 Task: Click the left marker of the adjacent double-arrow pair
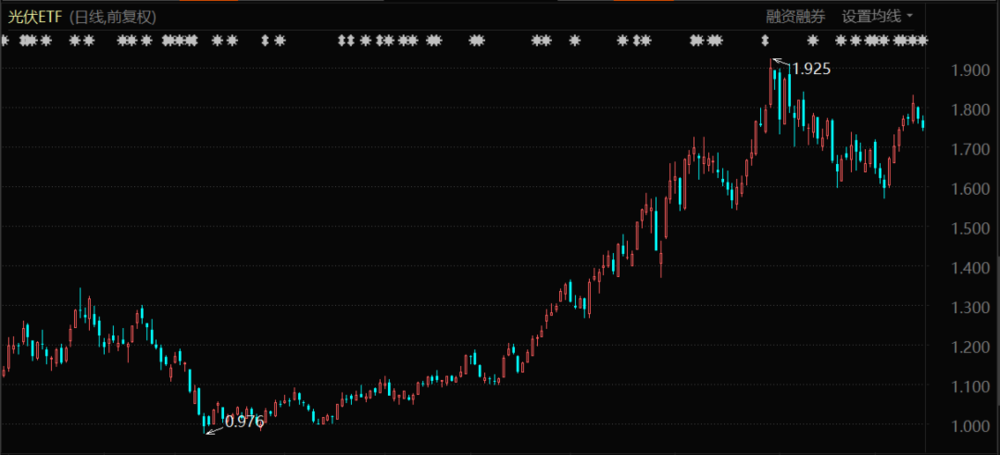coord(341,41)
